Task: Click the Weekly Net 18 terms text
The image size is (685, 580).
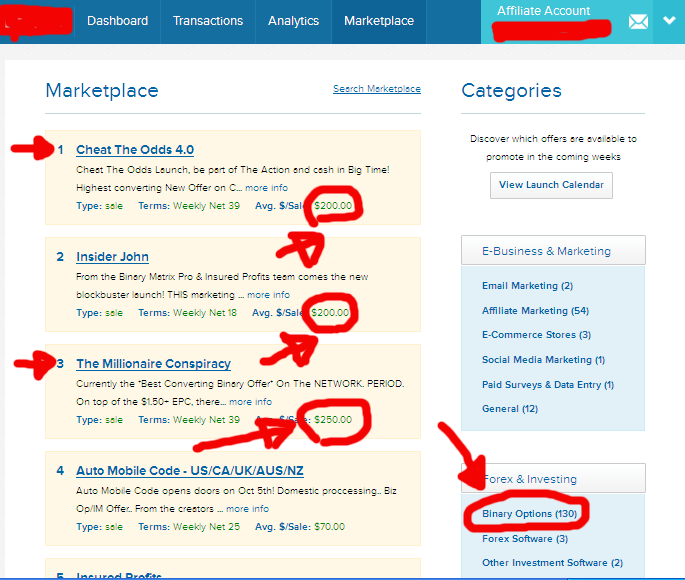Action: (205, 313)
